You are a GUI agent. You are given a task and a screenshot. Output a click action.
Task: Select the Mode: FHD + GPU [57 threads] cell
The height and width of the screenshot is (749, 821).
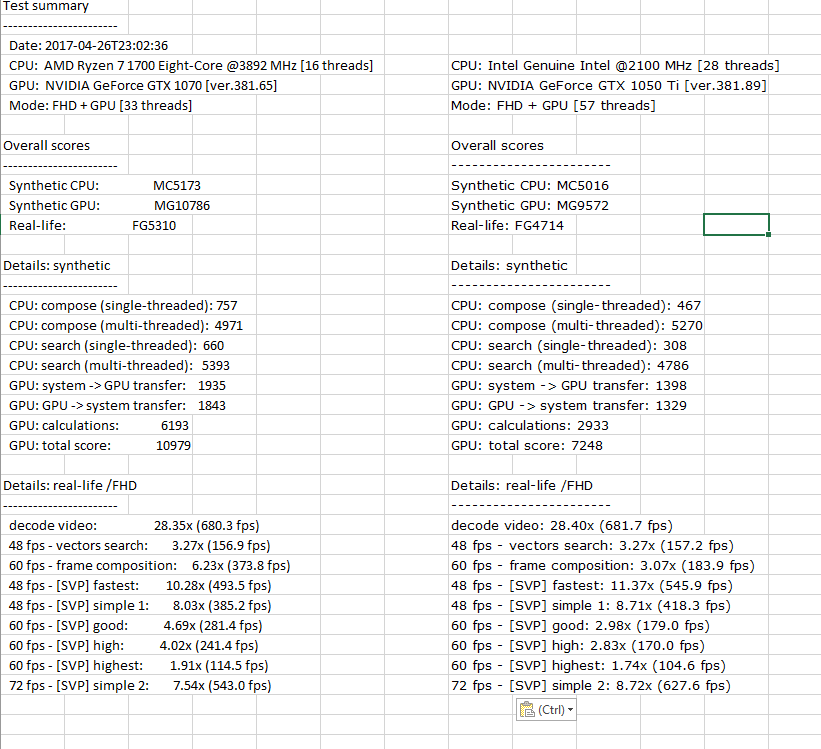tap(553, 105)
